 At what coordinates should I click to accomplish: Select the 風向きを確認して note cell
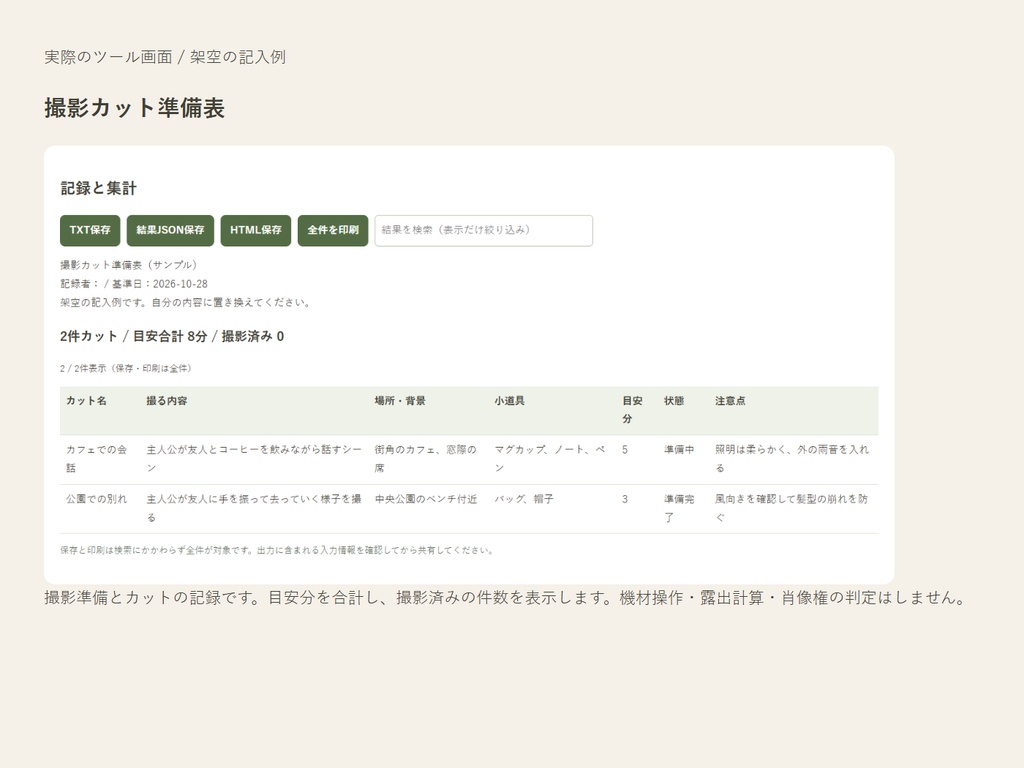point(792,509)
